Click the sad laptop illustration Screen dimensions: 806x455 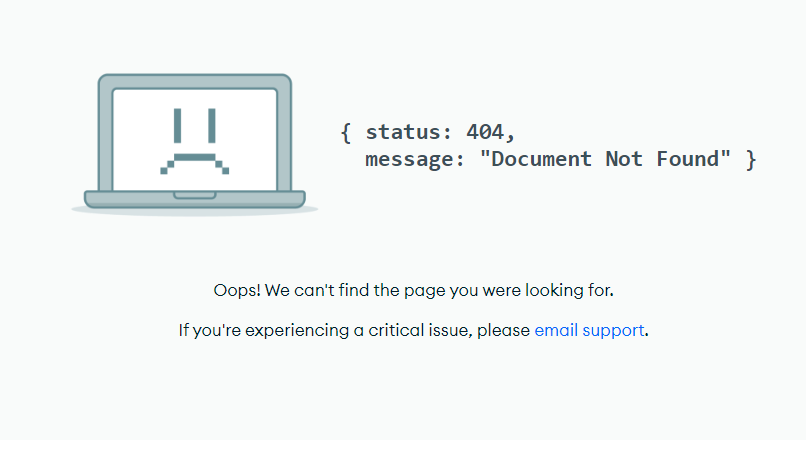click(195, 142)
